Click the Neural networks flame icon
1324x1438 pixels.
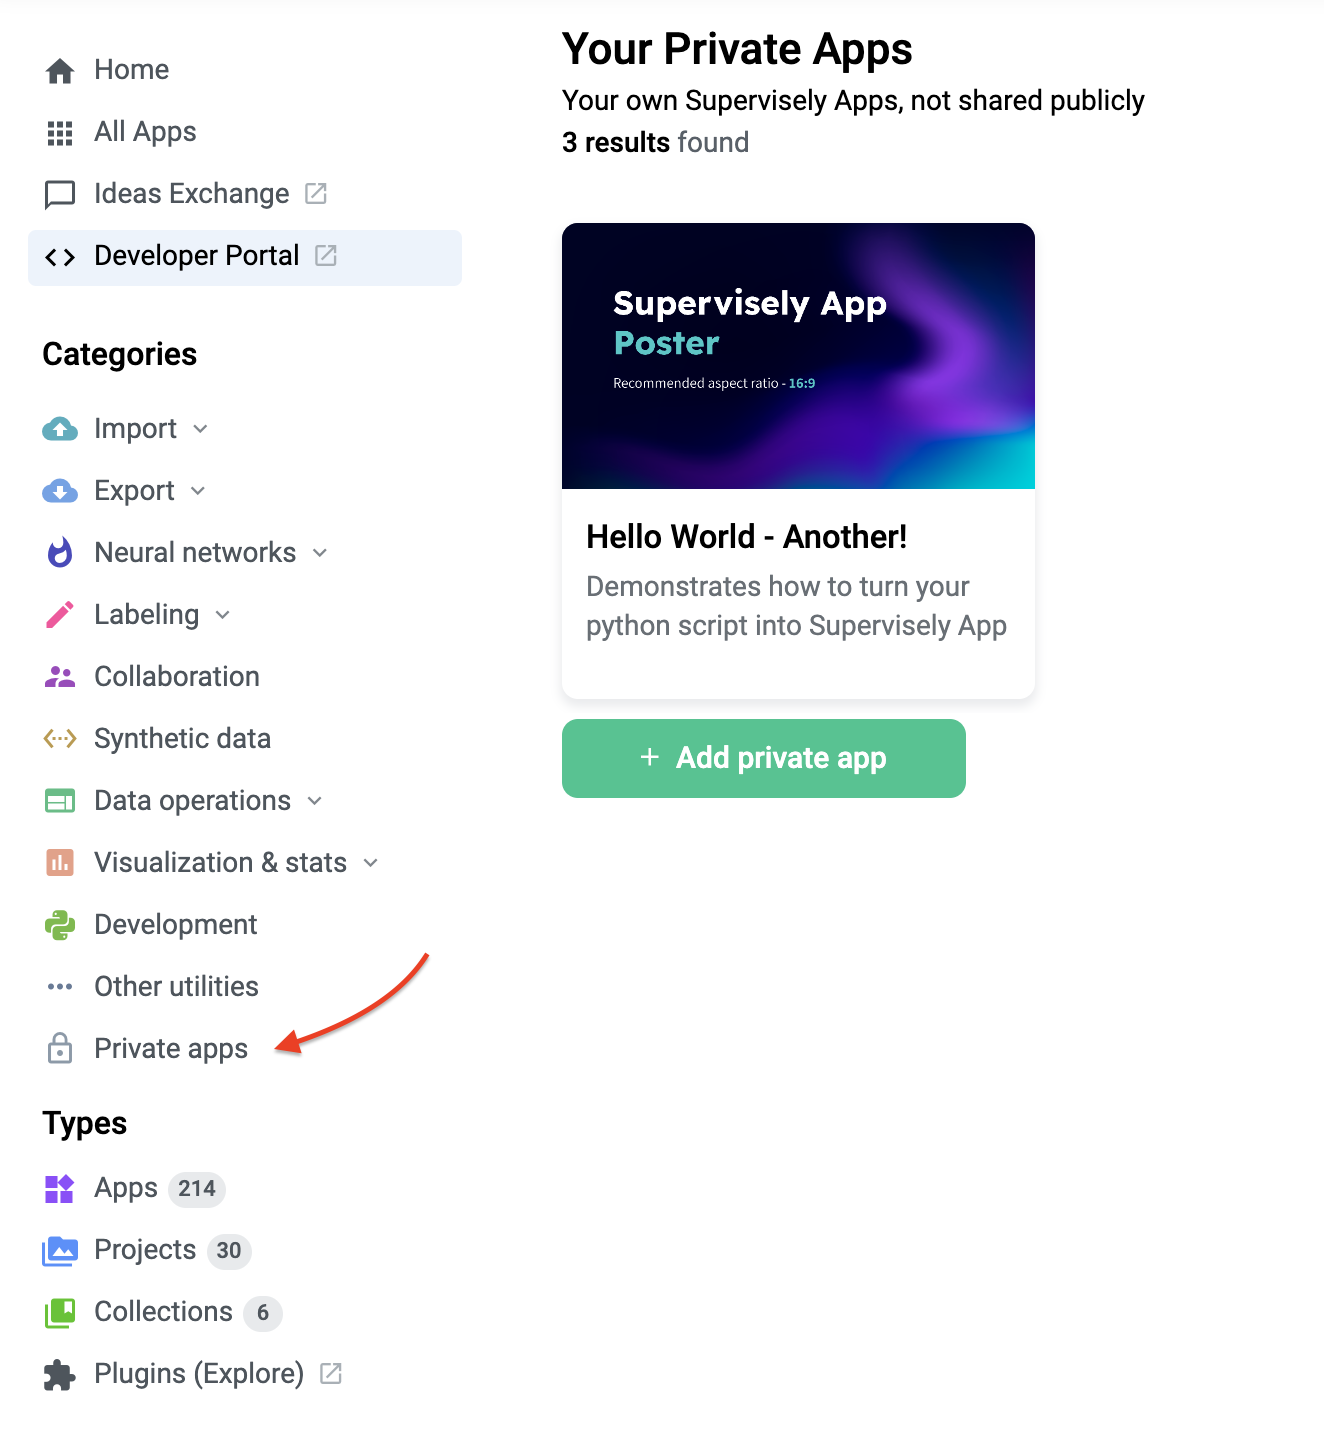(x=60, y=553)
